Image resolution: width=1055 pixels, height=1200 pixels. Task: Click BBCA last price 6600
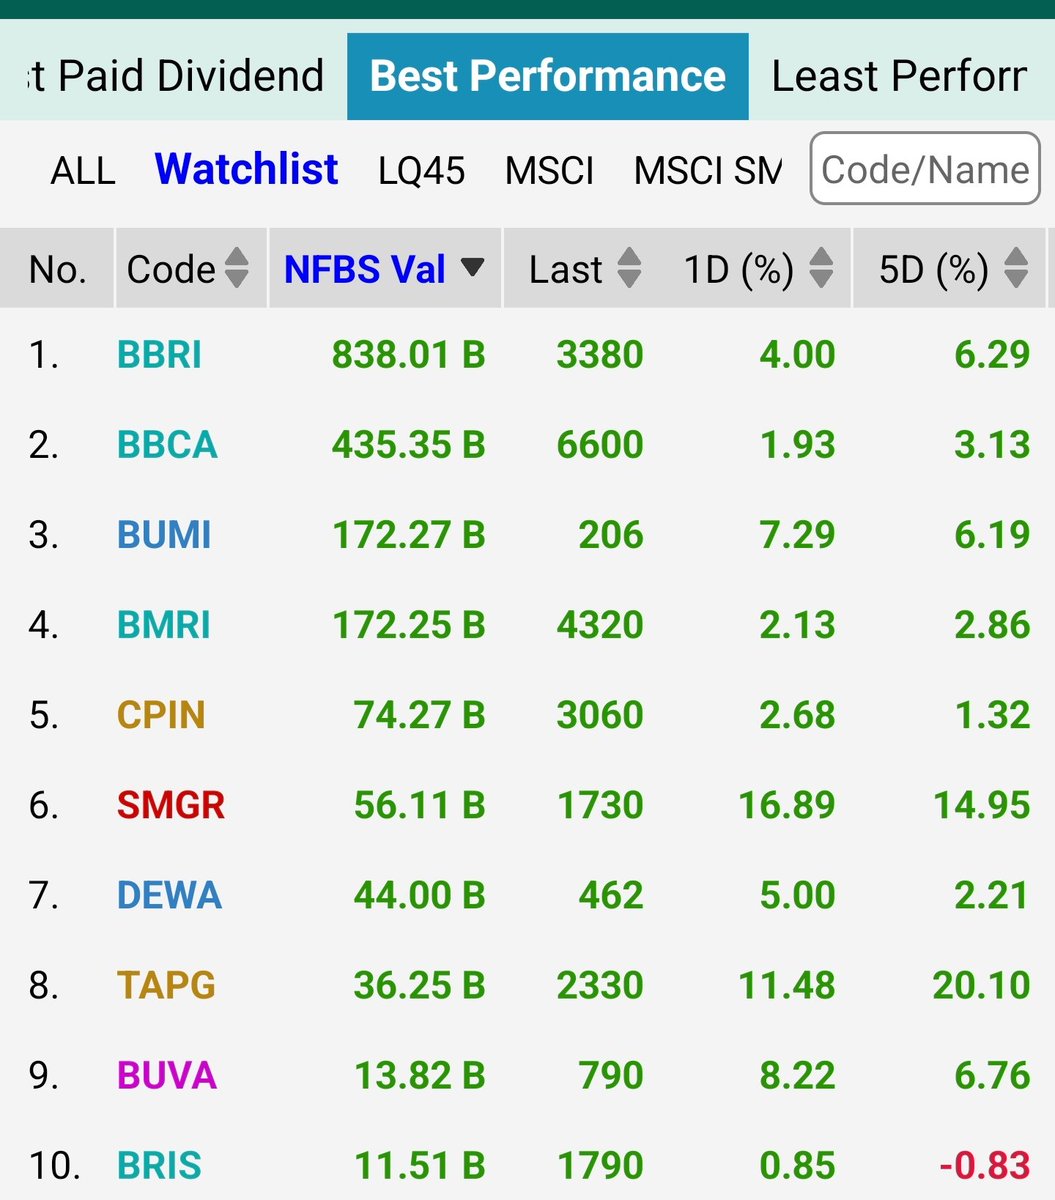point(600,445)
